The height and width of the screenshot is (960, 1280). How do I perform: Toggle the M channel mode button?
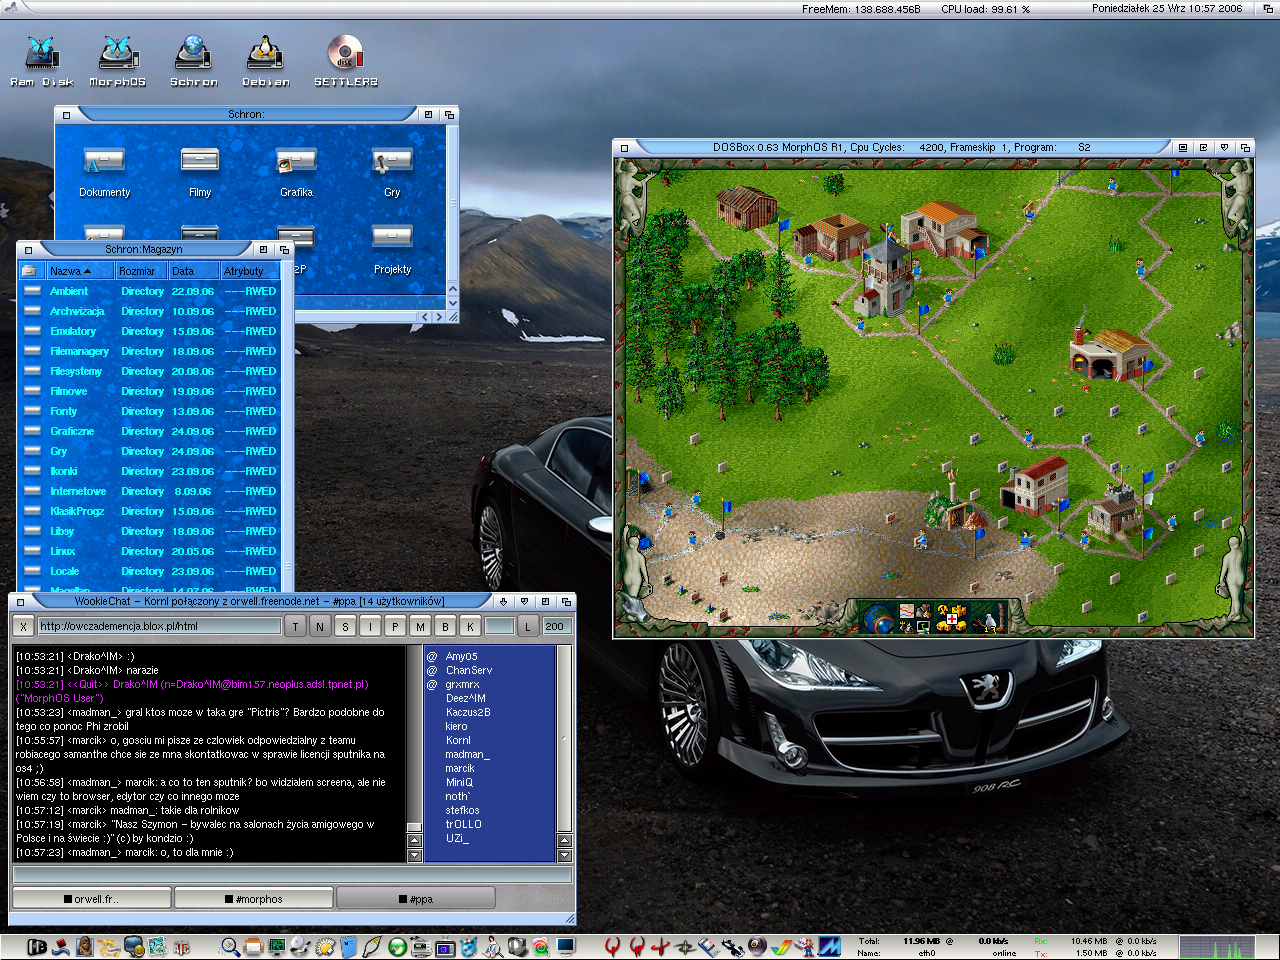pos(420,626)
